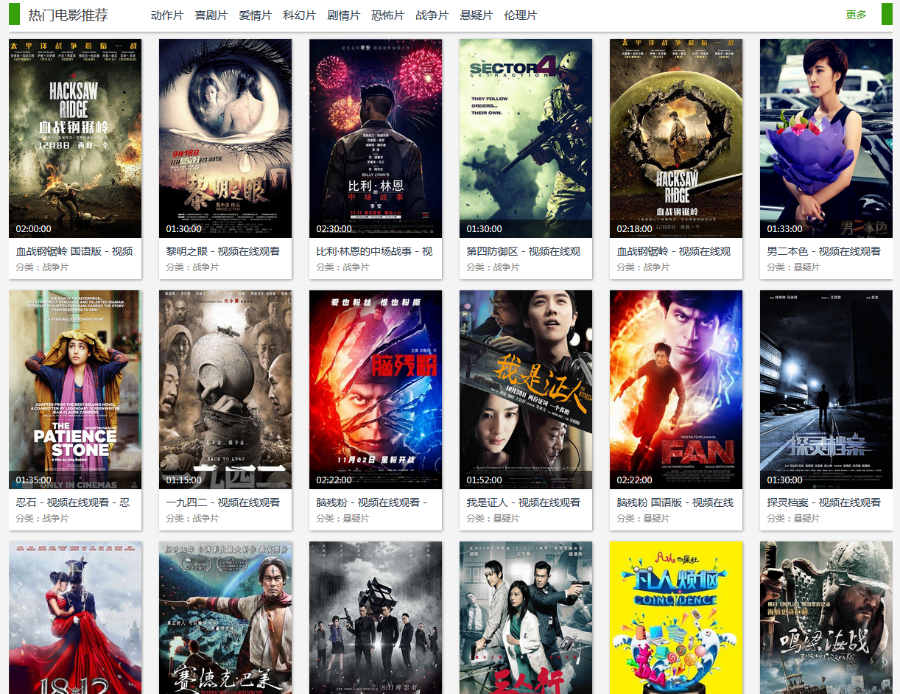Click the 更多 link
Screen dimensions: 900x694
coord(856,15)
